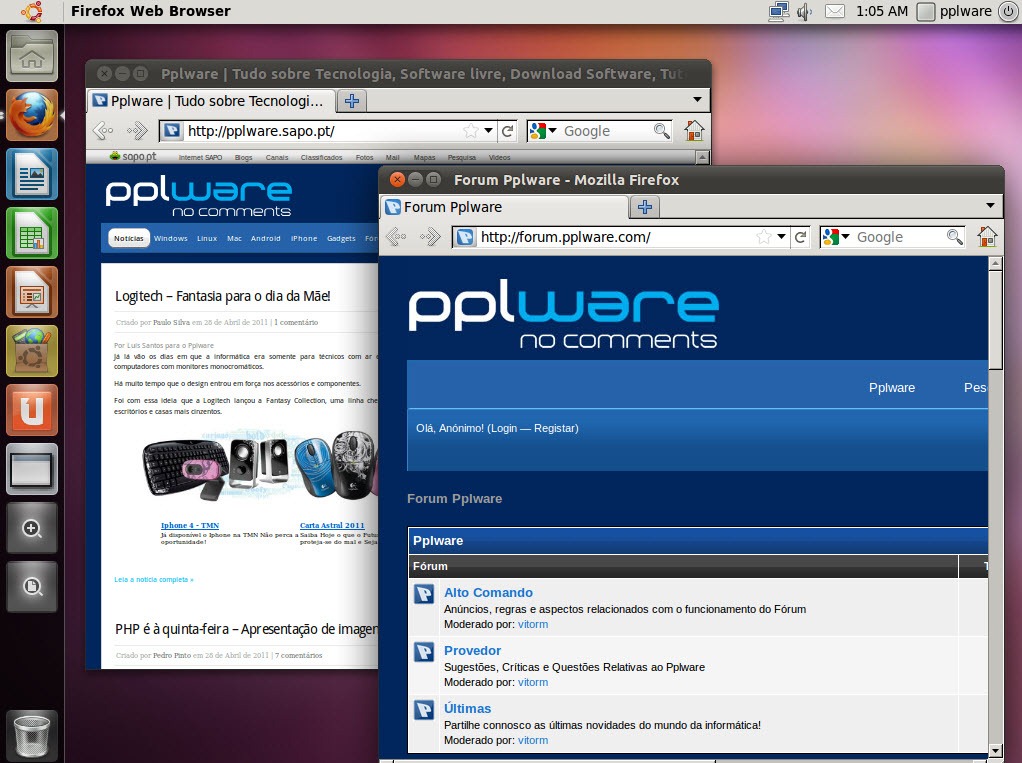Open the Gadgets category on the Pplware site
This screenshot has width=1022, height=763.
coord(342,238)
